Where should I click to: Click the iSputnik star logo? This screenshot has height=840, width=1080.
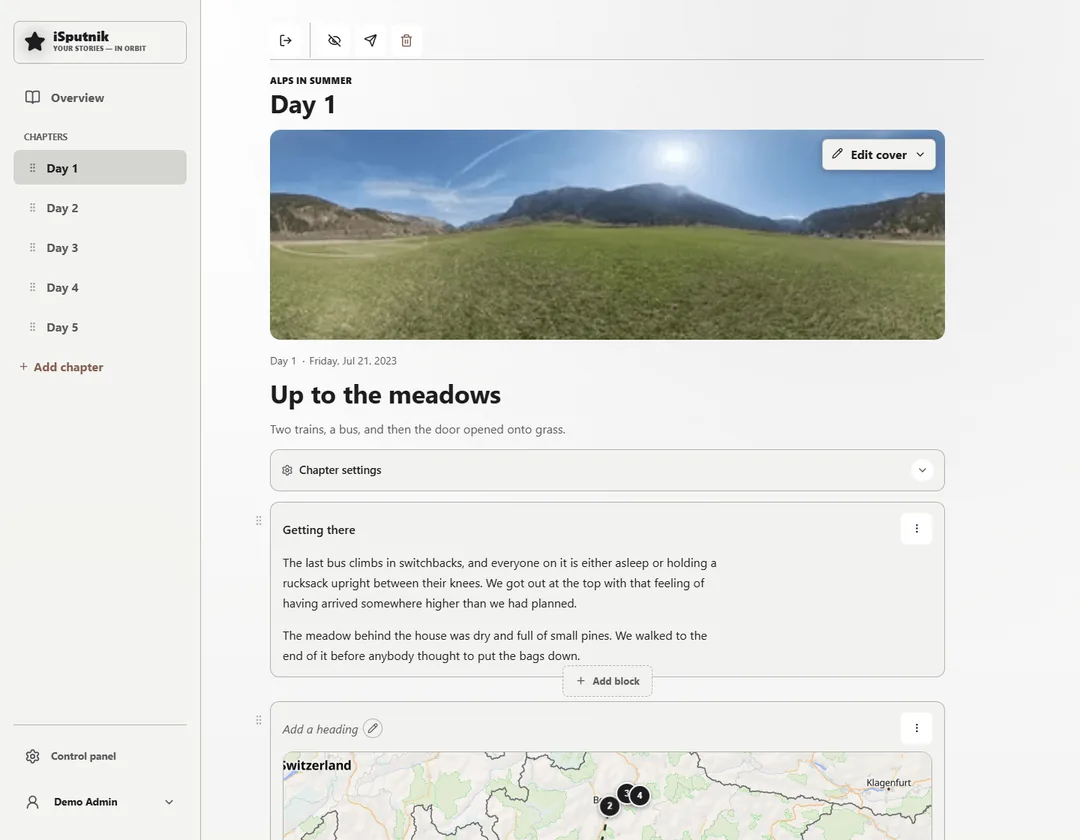[x=34, y=42]
